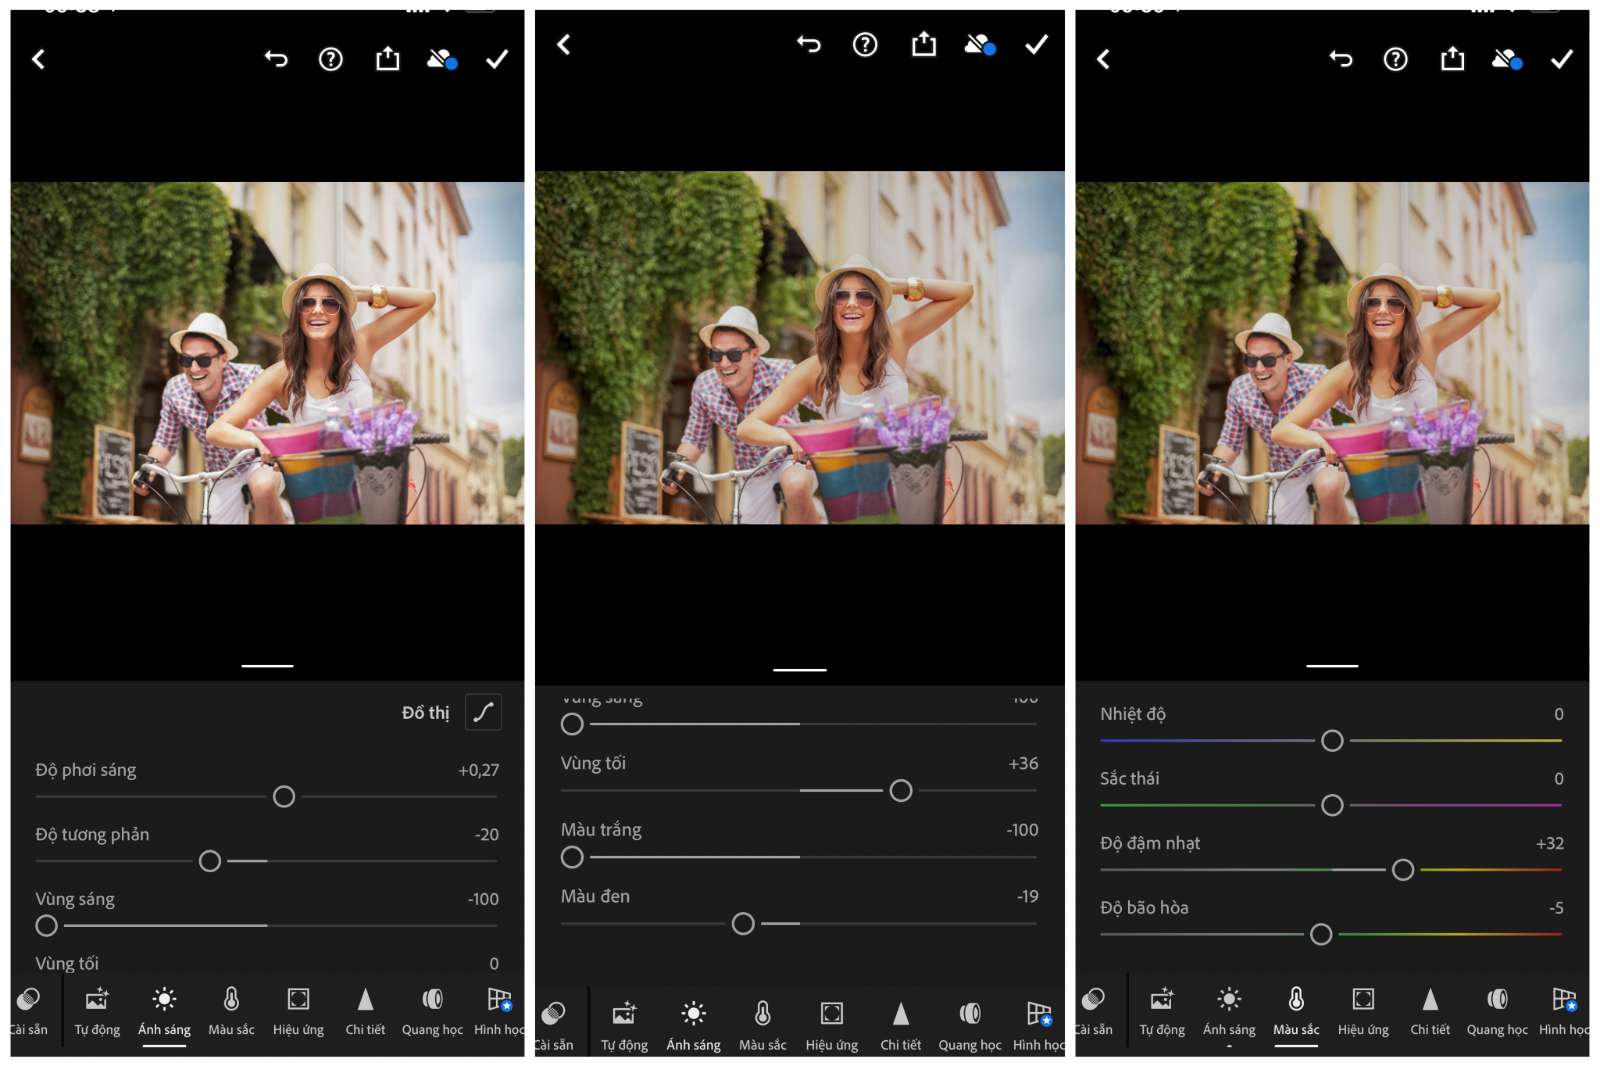The height and width of the screenshot is (1066, 1600).
Task: Switch to Màu sắc tab in left screen
Action: 231,1011
